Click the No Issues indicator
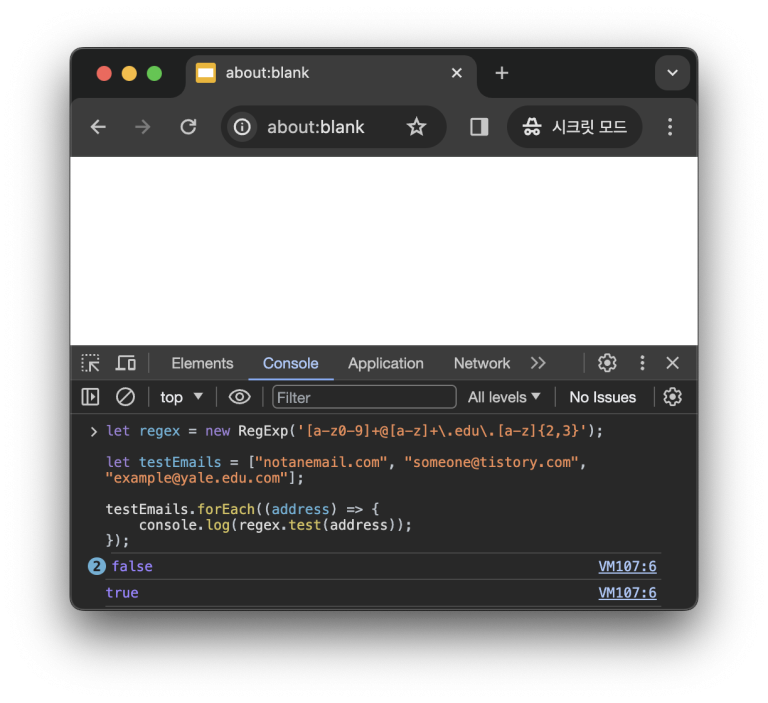 point(602,397)
